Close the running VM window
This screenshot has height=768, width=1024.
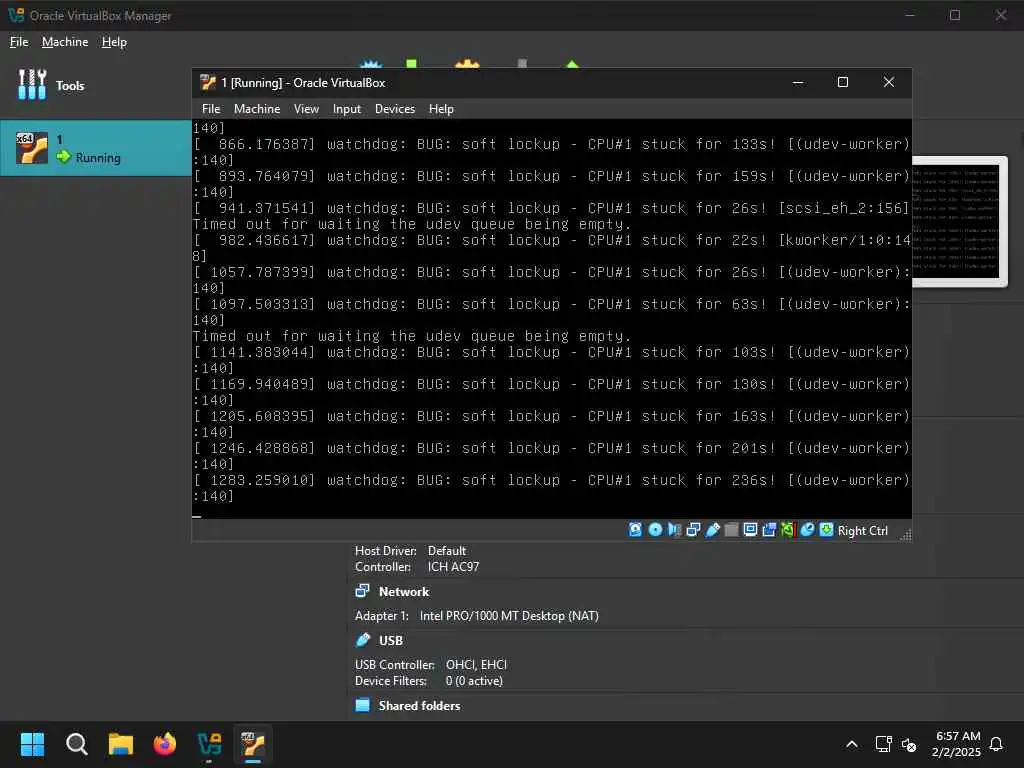889,82
